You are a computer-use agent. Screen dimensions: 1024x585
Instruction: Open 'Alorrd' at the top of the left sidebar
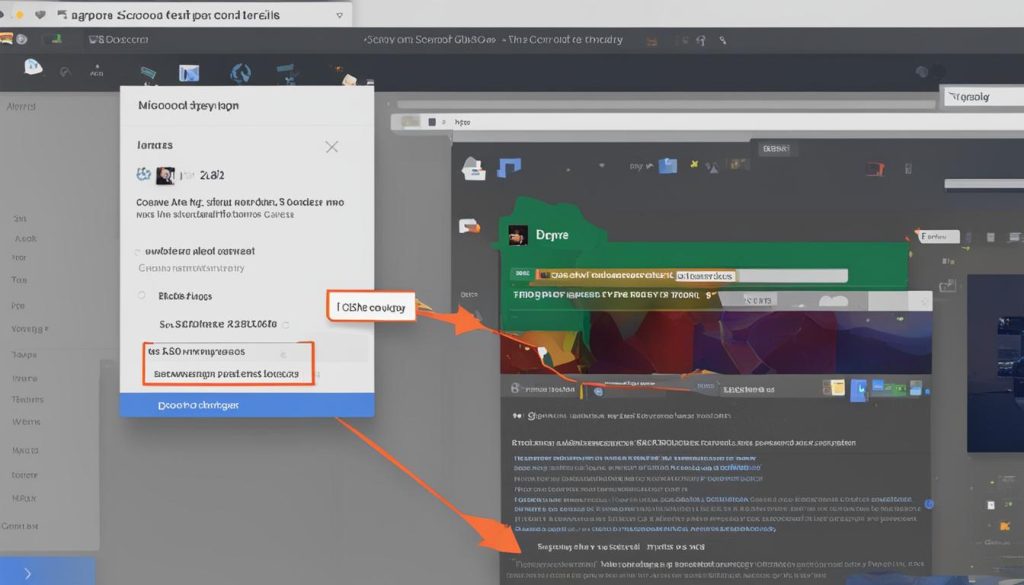[x=22, y=105]
